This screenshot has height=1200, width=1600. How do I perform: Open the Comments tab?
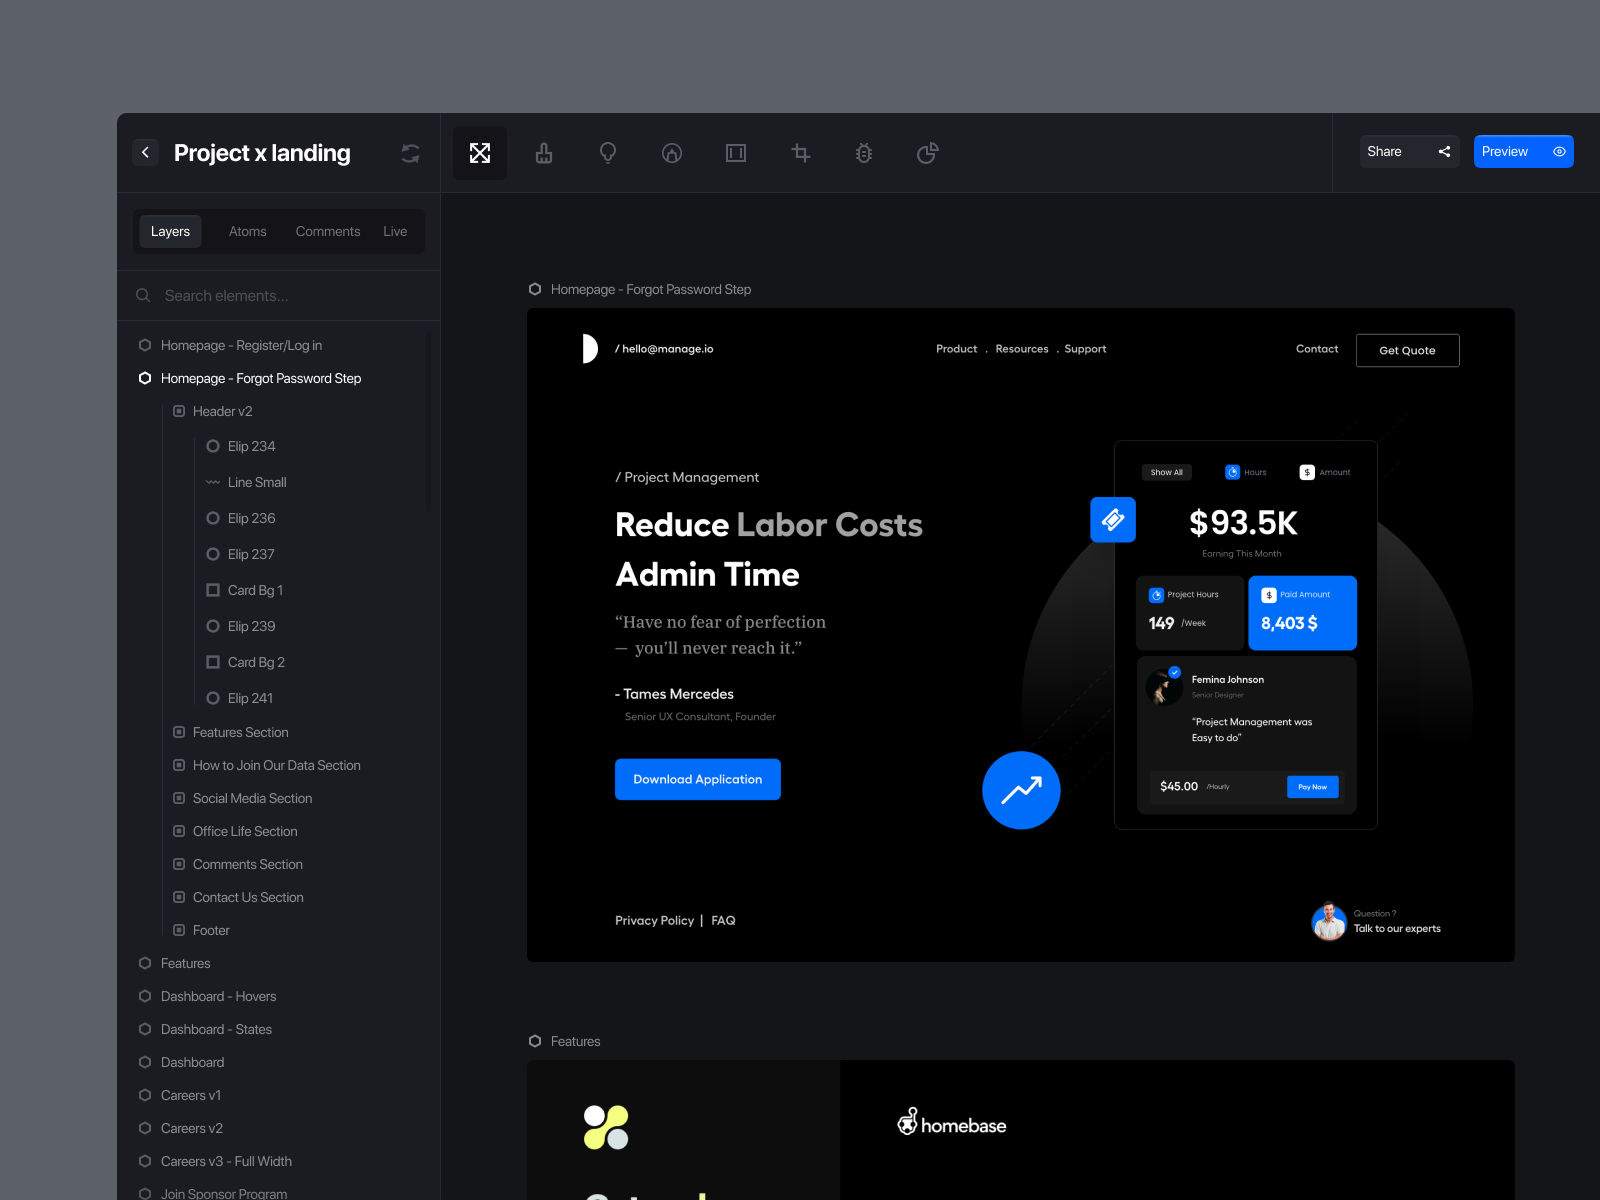[x=328, y=231]
